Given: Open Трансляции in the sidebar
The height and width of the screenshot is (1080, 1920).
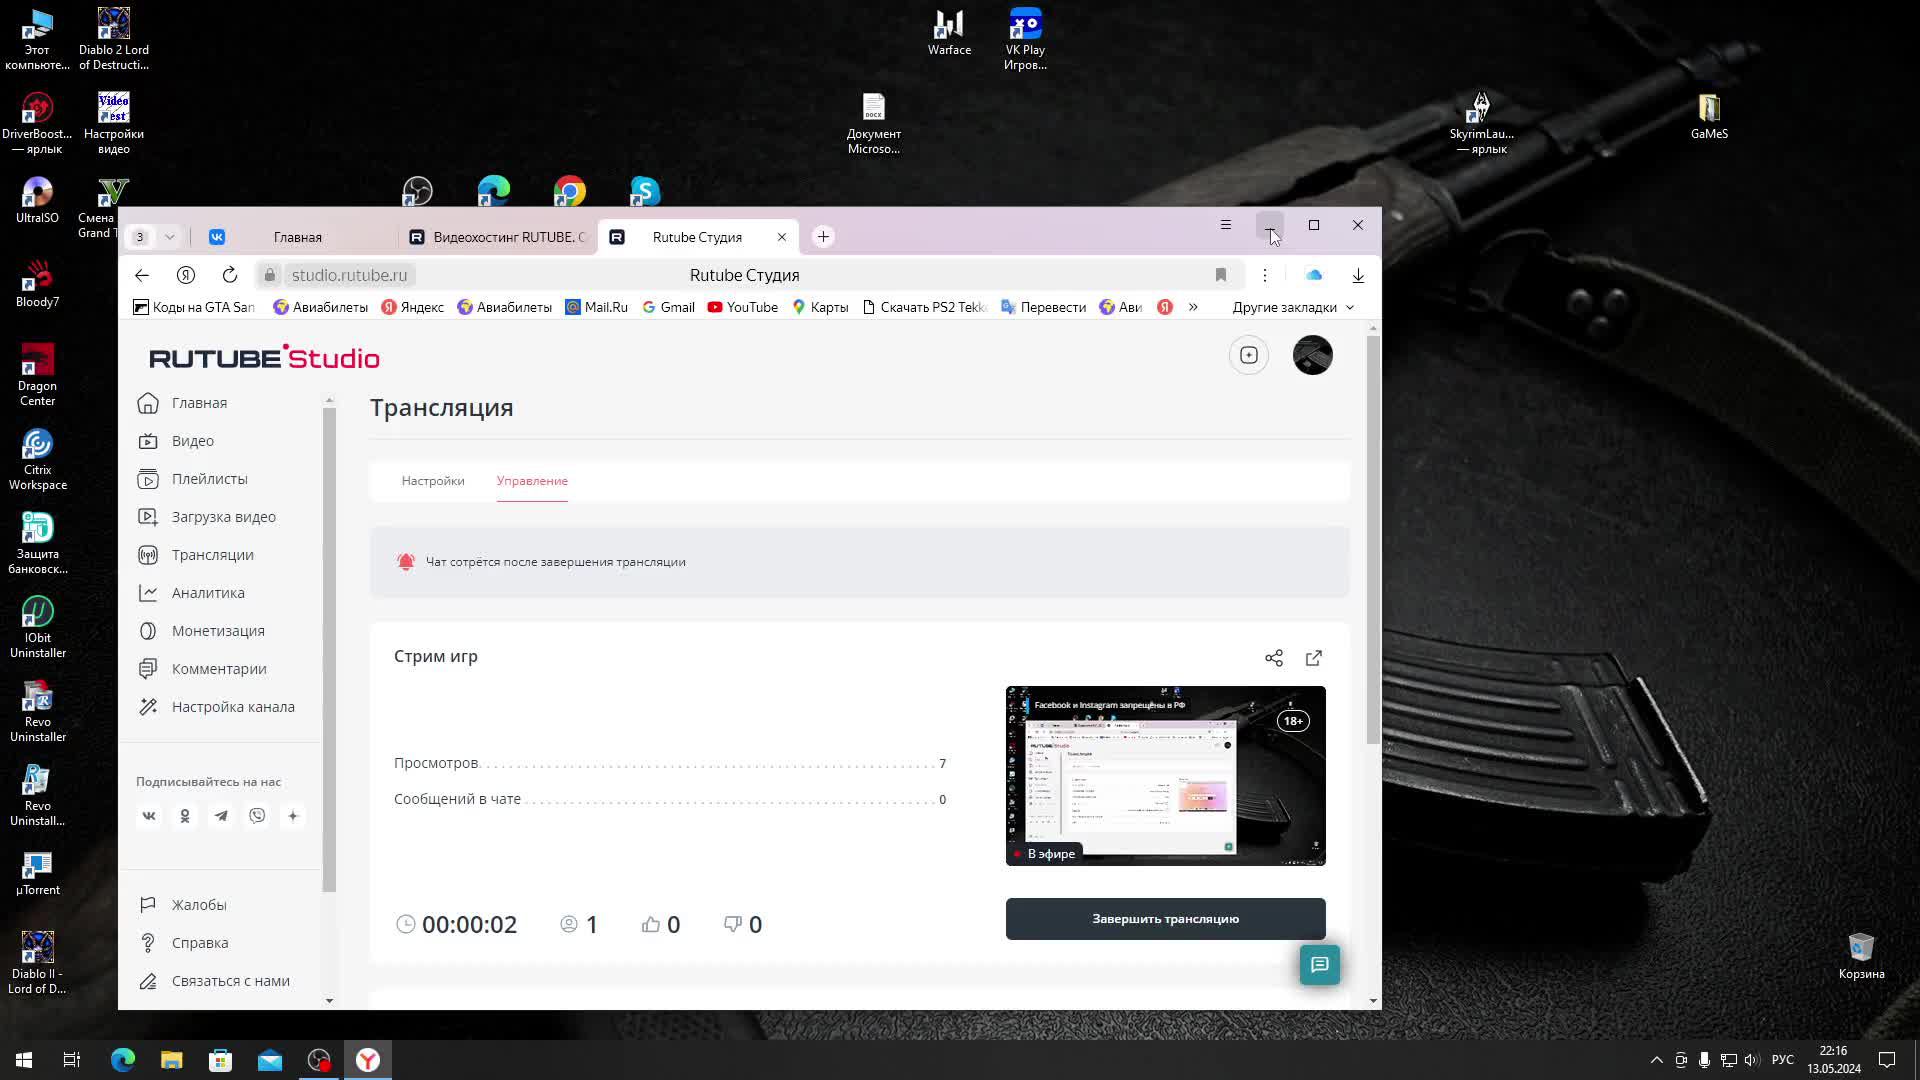Looking at the screenshot, I should click(212, 555).
